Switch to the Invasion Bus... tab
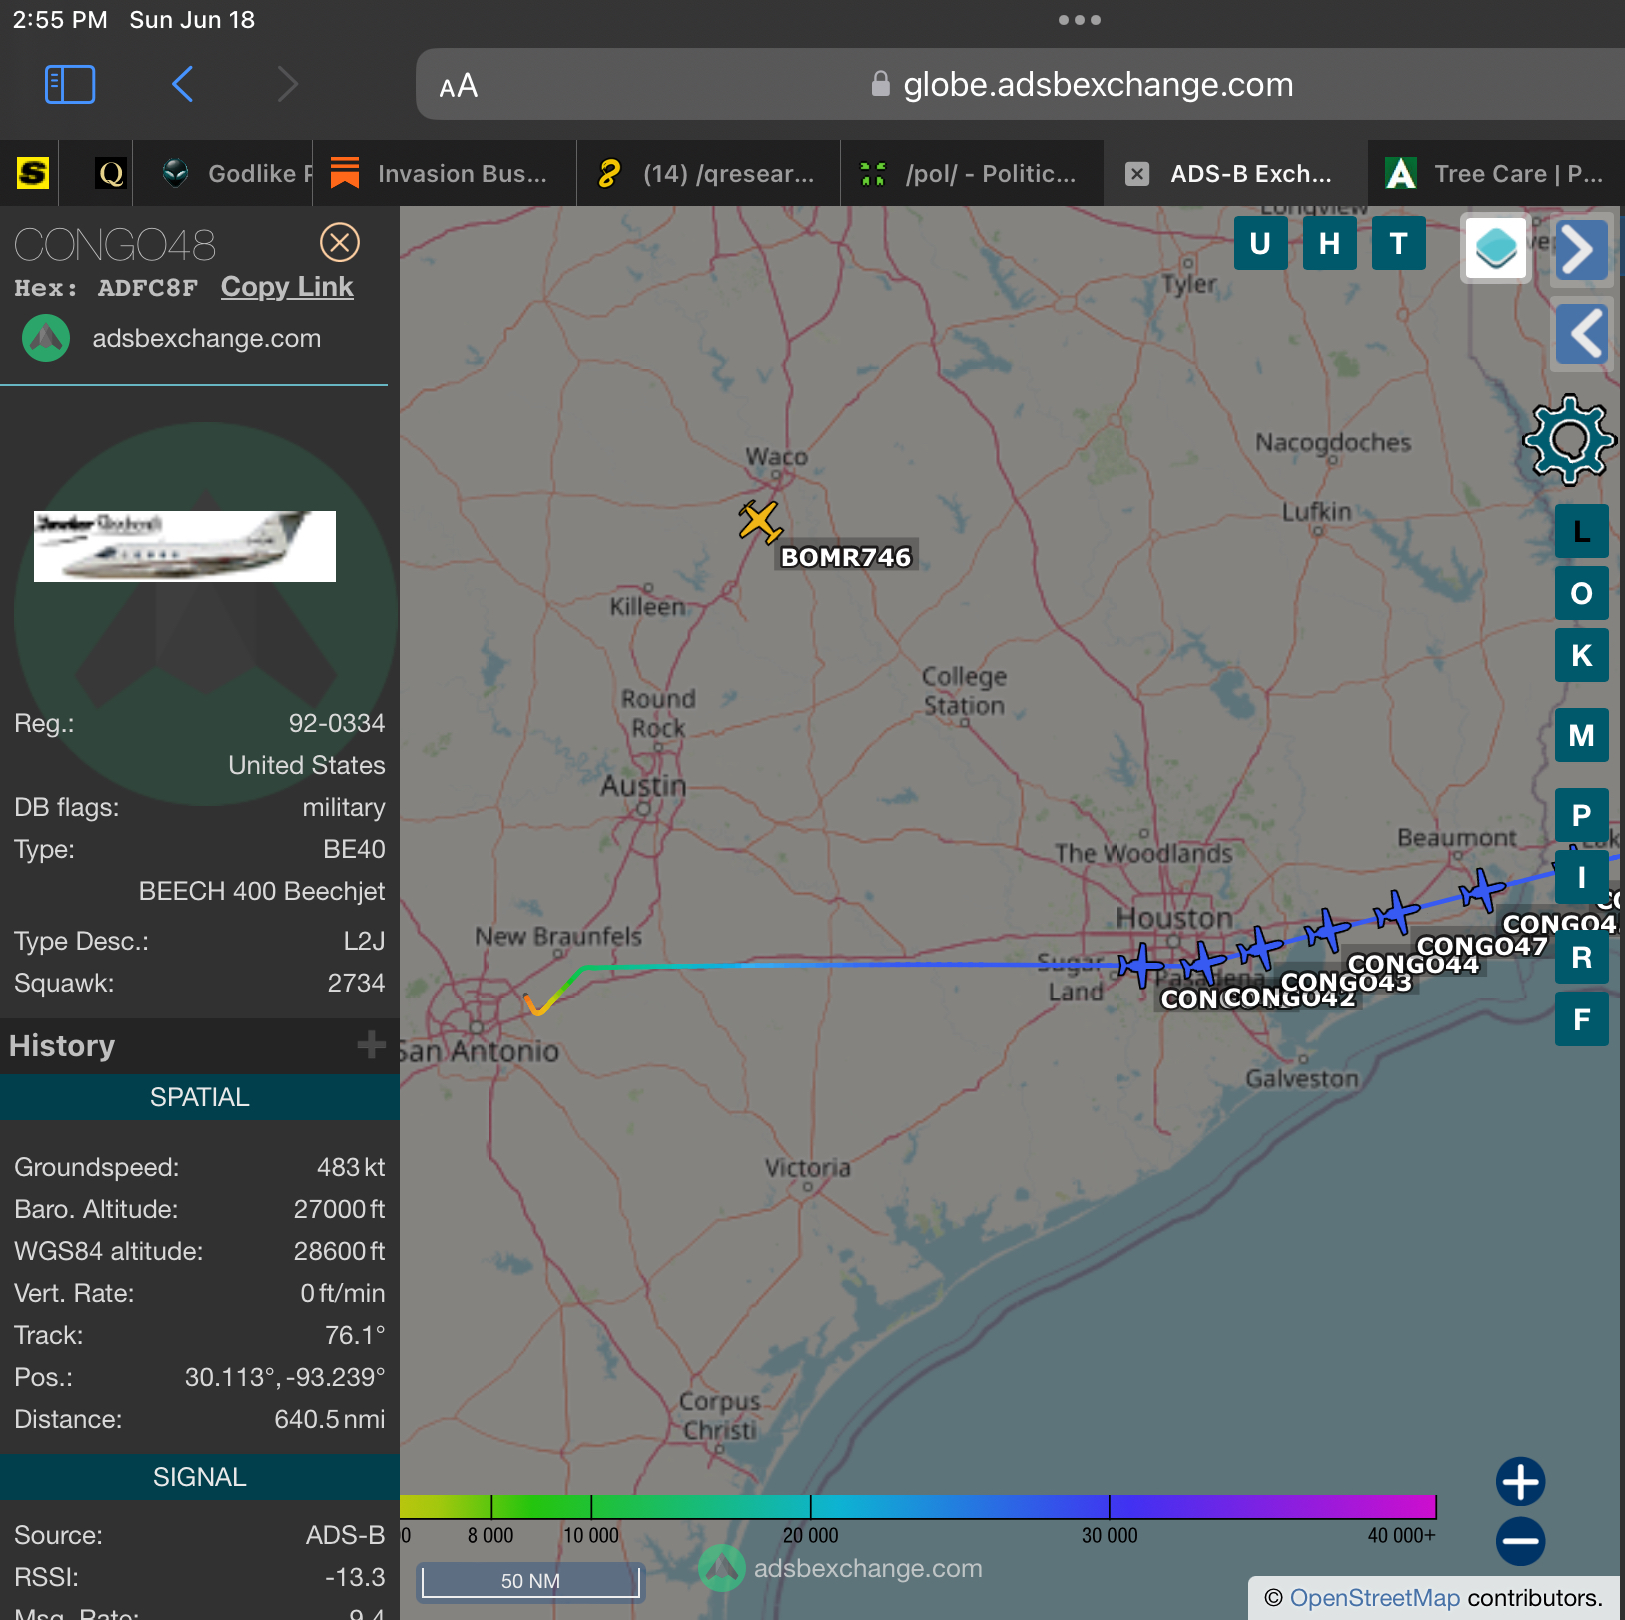Viewport: 1625px width, 1620px height. click(x=444, y=174)
